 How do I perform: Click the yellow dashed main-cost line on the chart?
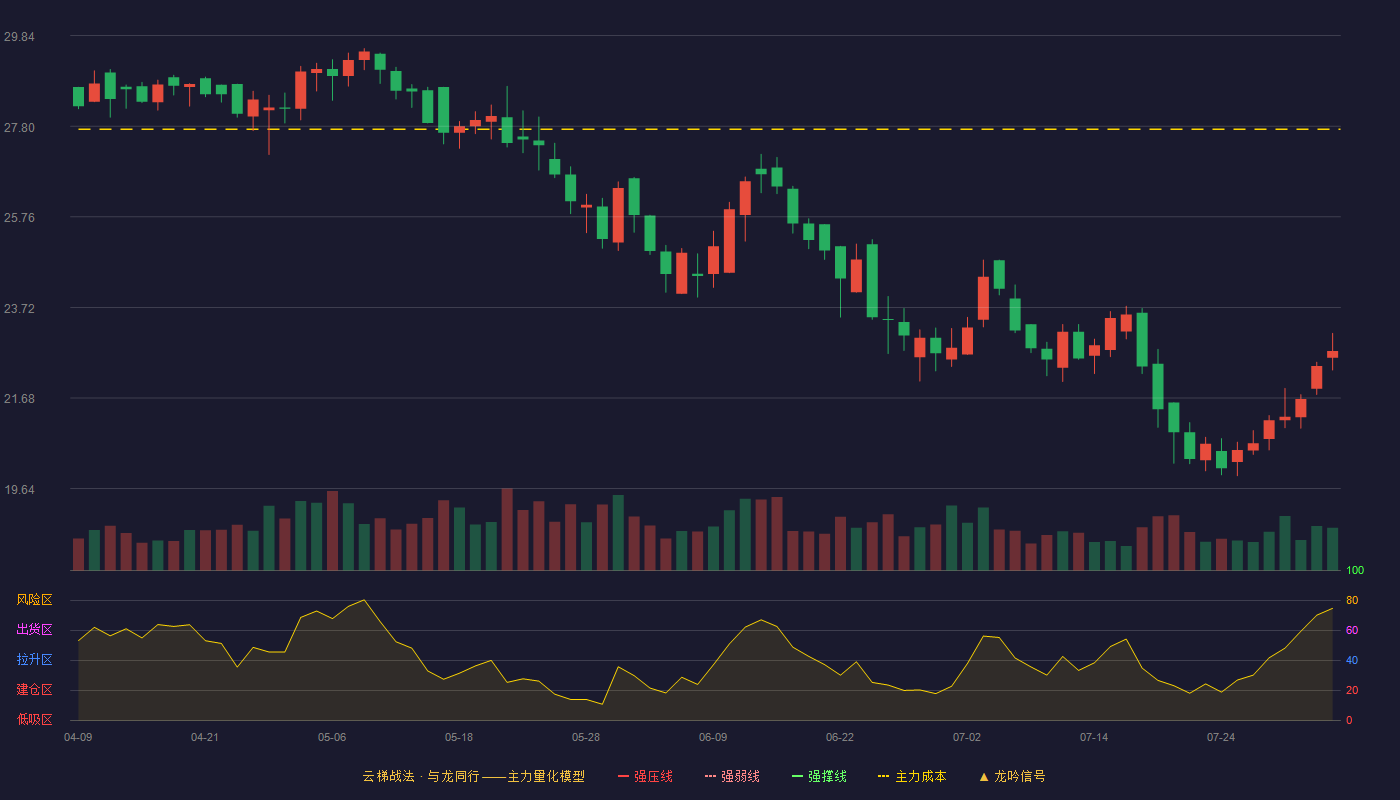click(x=709, y=129)
